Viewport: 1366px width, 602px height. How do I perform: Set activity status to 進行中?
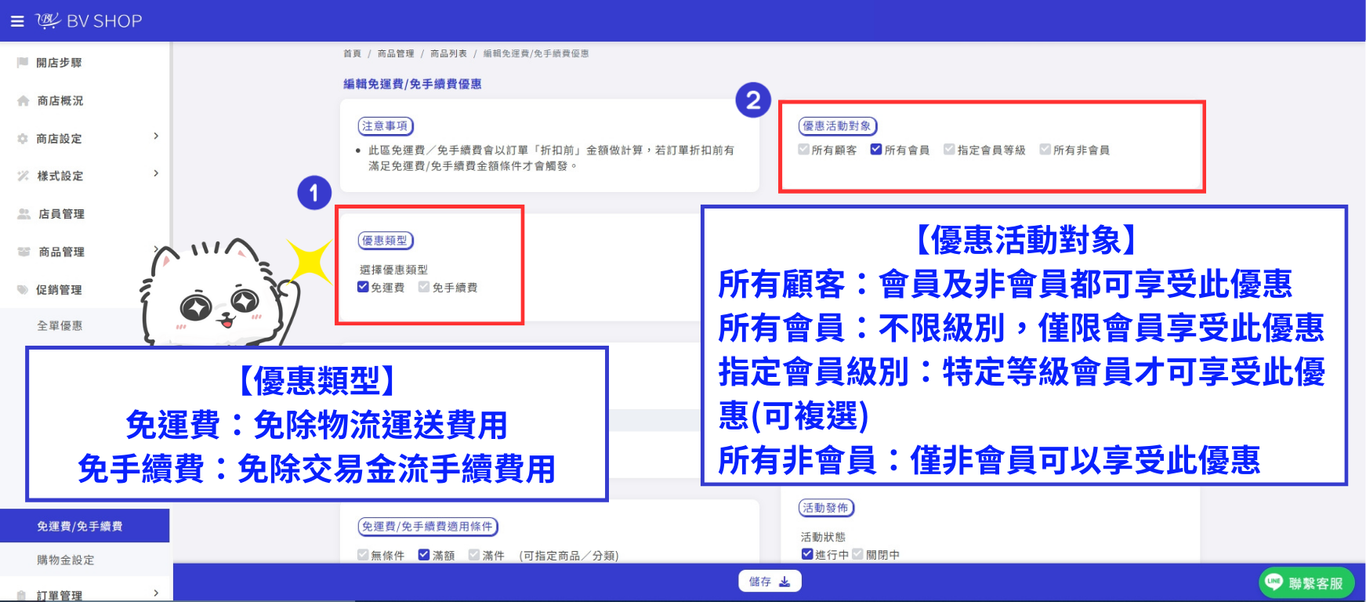[807, 554]
